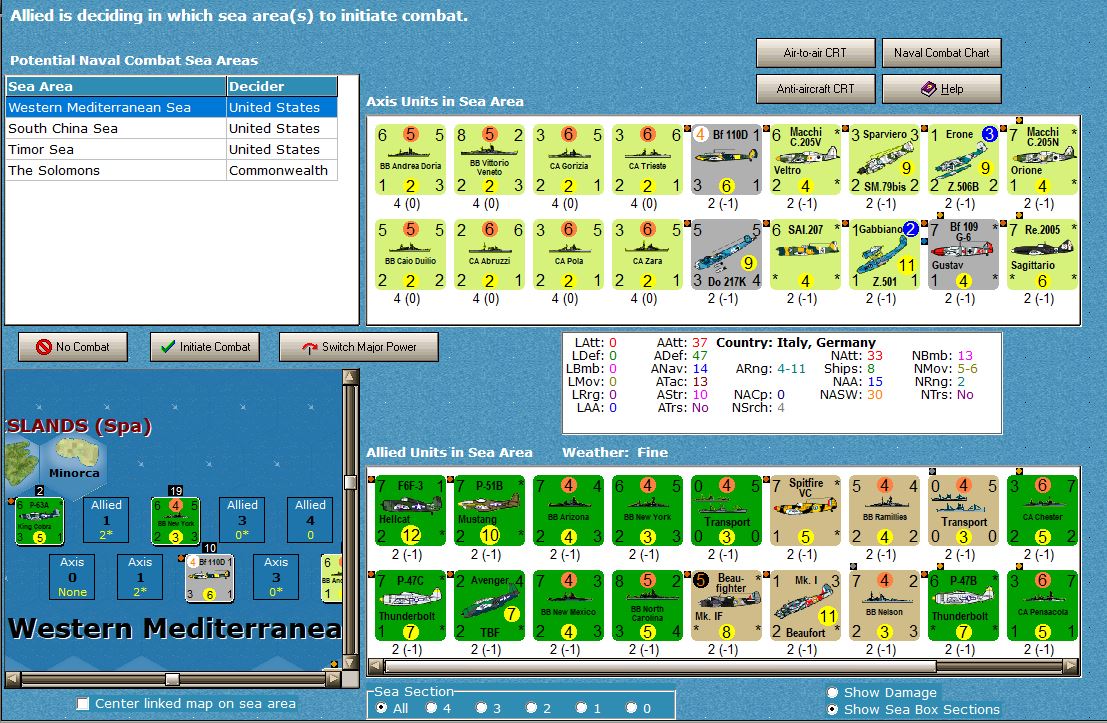Click Switch Major Power button
Image resolution: width=1107 pixels, height=723 pixels.
359,347
